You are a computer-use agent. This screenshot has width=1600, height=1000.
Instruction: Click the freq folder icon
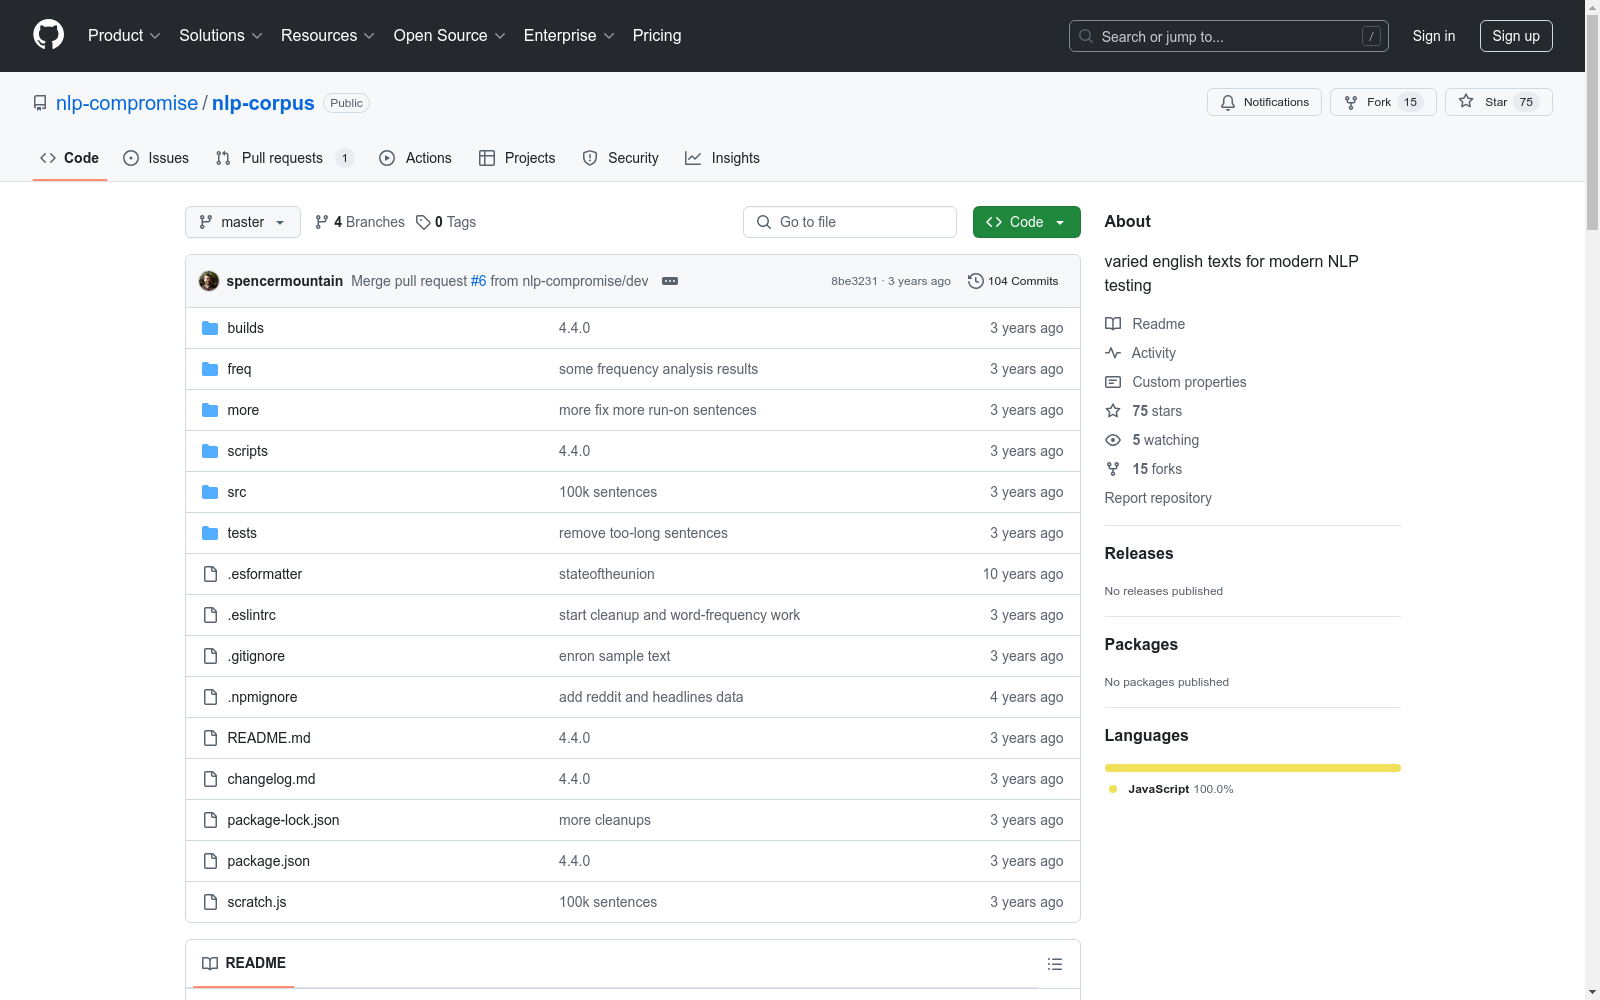(x=210, y=369)
